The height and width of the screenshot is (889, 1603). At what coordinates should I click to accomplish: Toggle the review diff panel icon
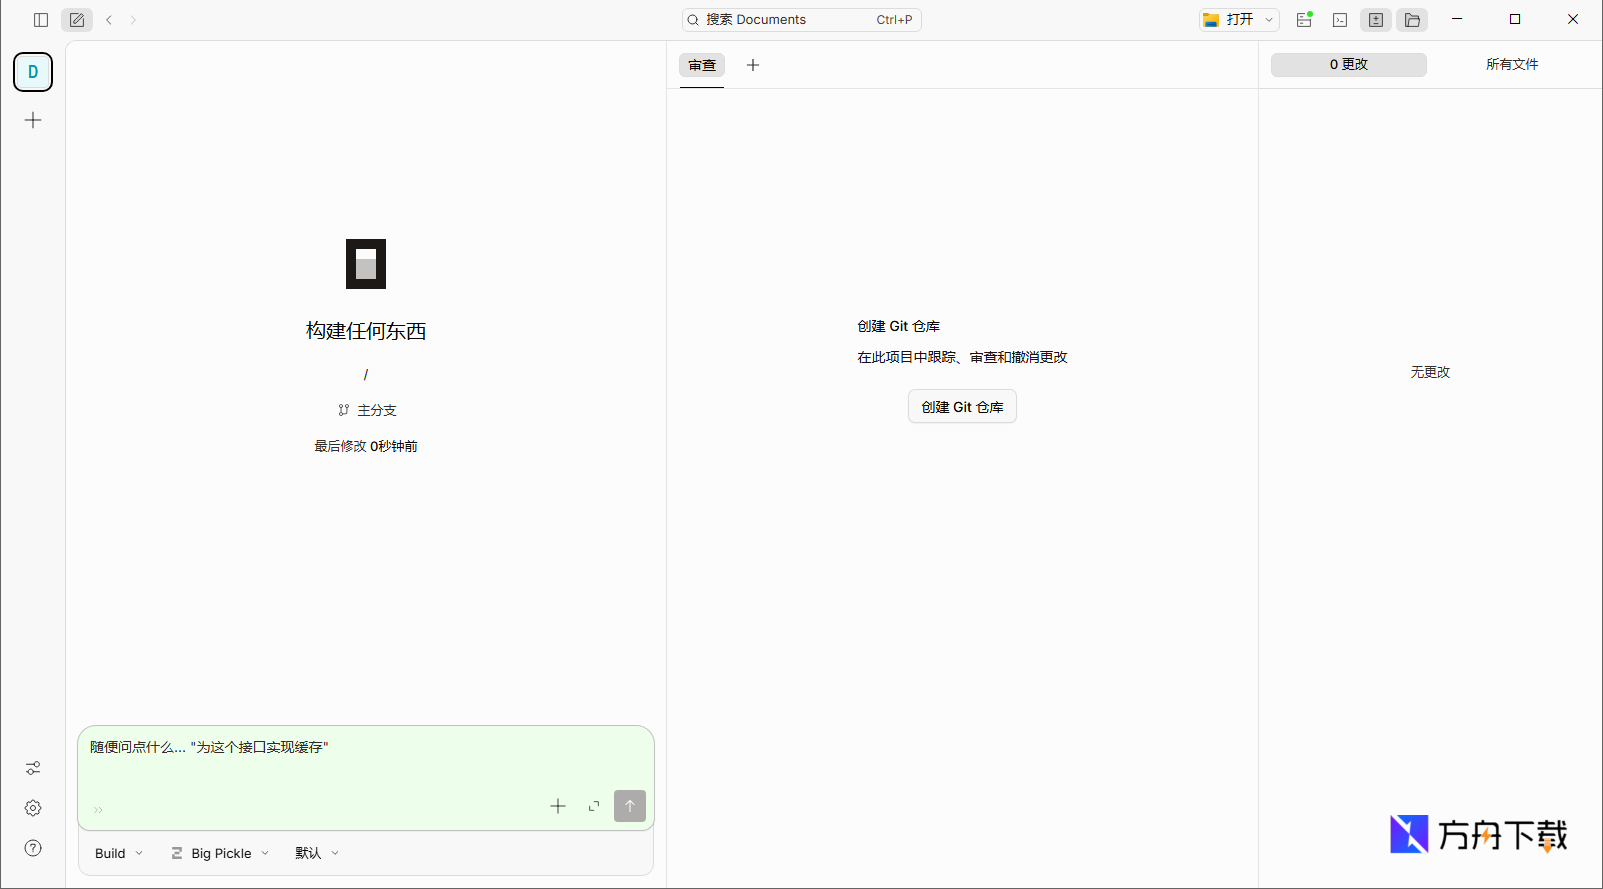(1376, 20)
